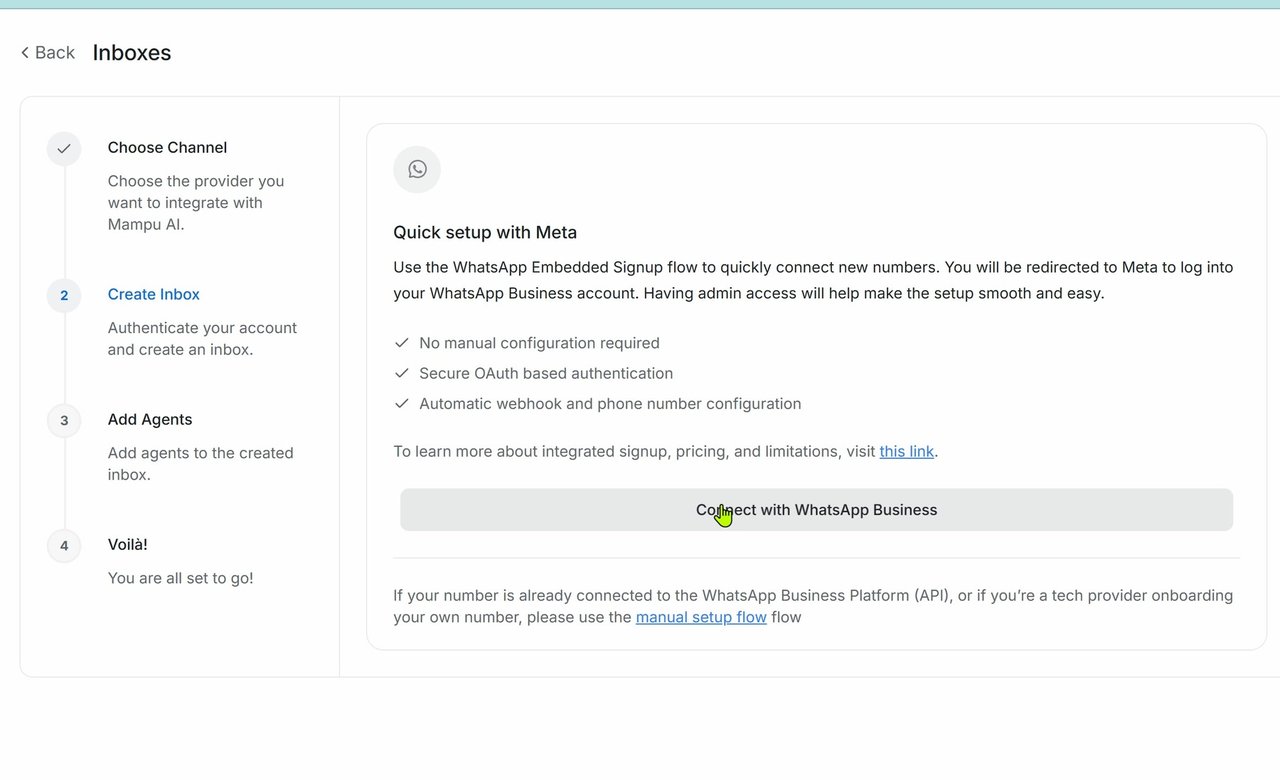Click checkmark beside Secure OAuth based authentication

(402, 373)
